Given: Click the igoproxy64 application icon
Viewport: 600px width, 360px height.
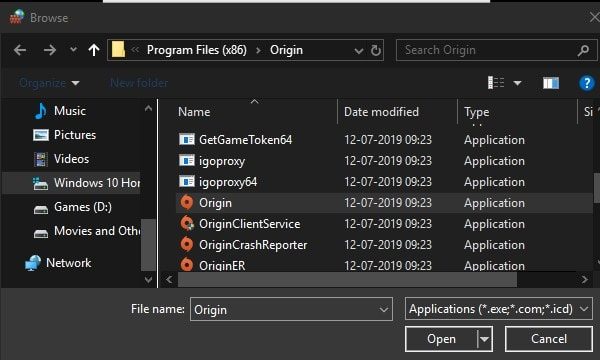Looking at the screenshot, I should coord(187,181).
